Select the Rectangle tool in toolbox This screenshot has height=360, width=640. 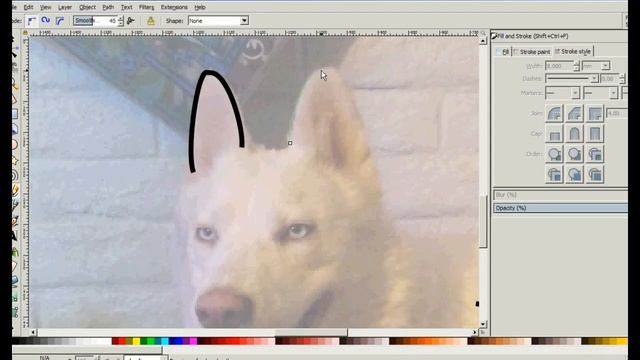tap(15, 114)
